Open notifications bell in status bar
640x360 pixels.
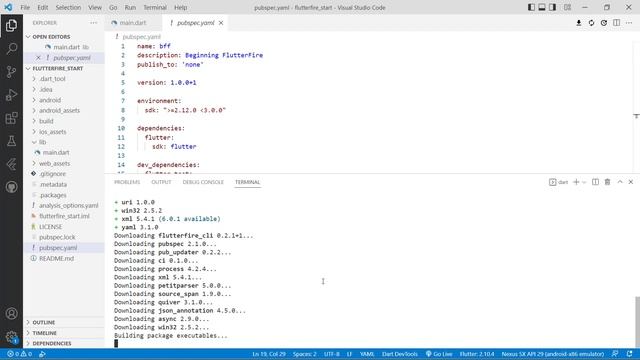coord(630,354)
